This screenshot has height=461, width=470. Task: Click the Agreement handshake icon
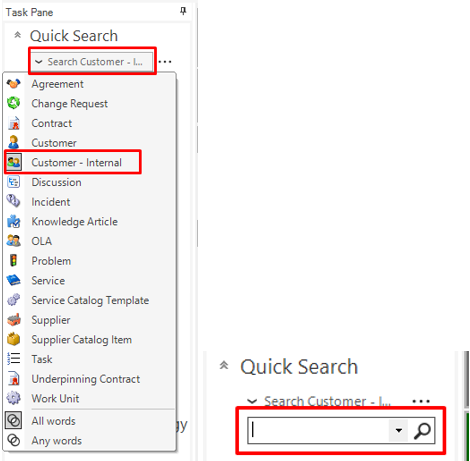pos(14,84)
